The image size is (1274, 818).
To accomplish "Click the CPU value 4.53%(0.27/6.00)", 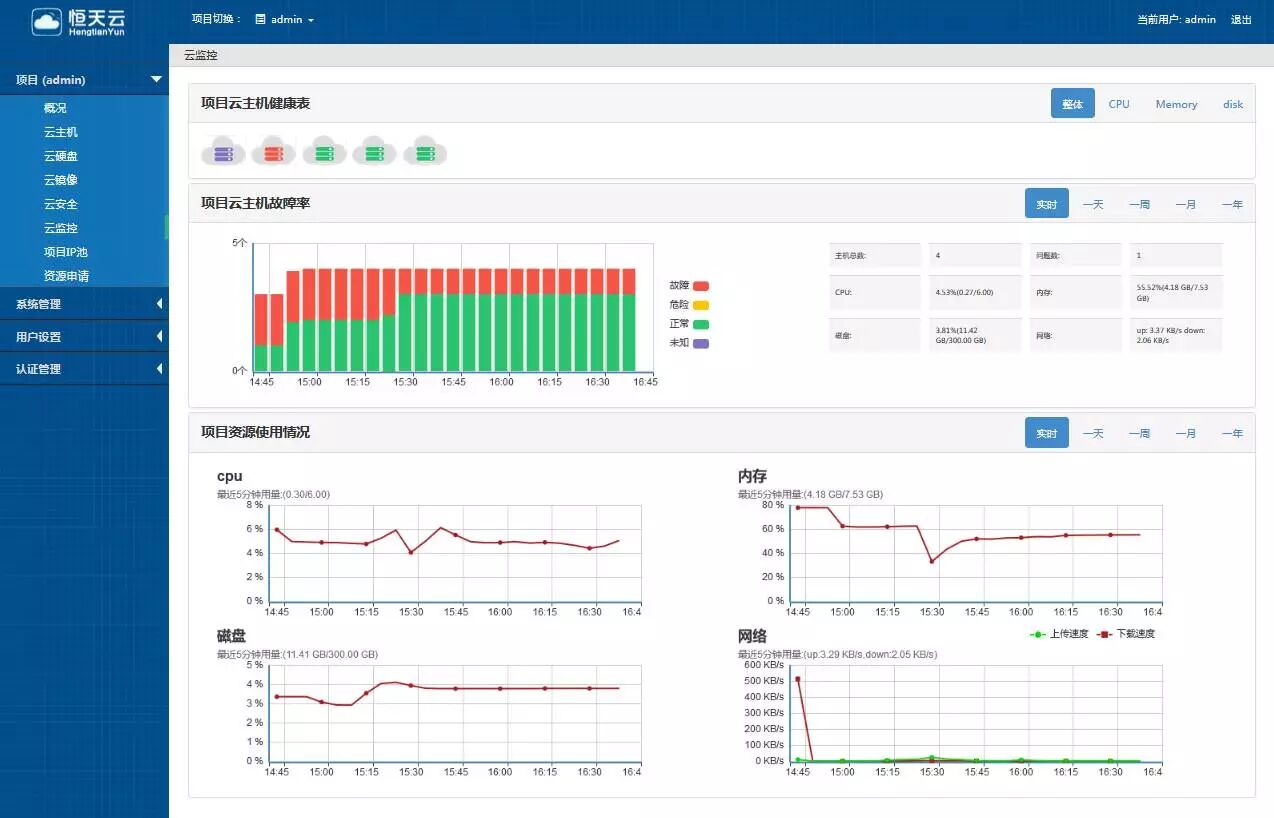I will 965,293.
